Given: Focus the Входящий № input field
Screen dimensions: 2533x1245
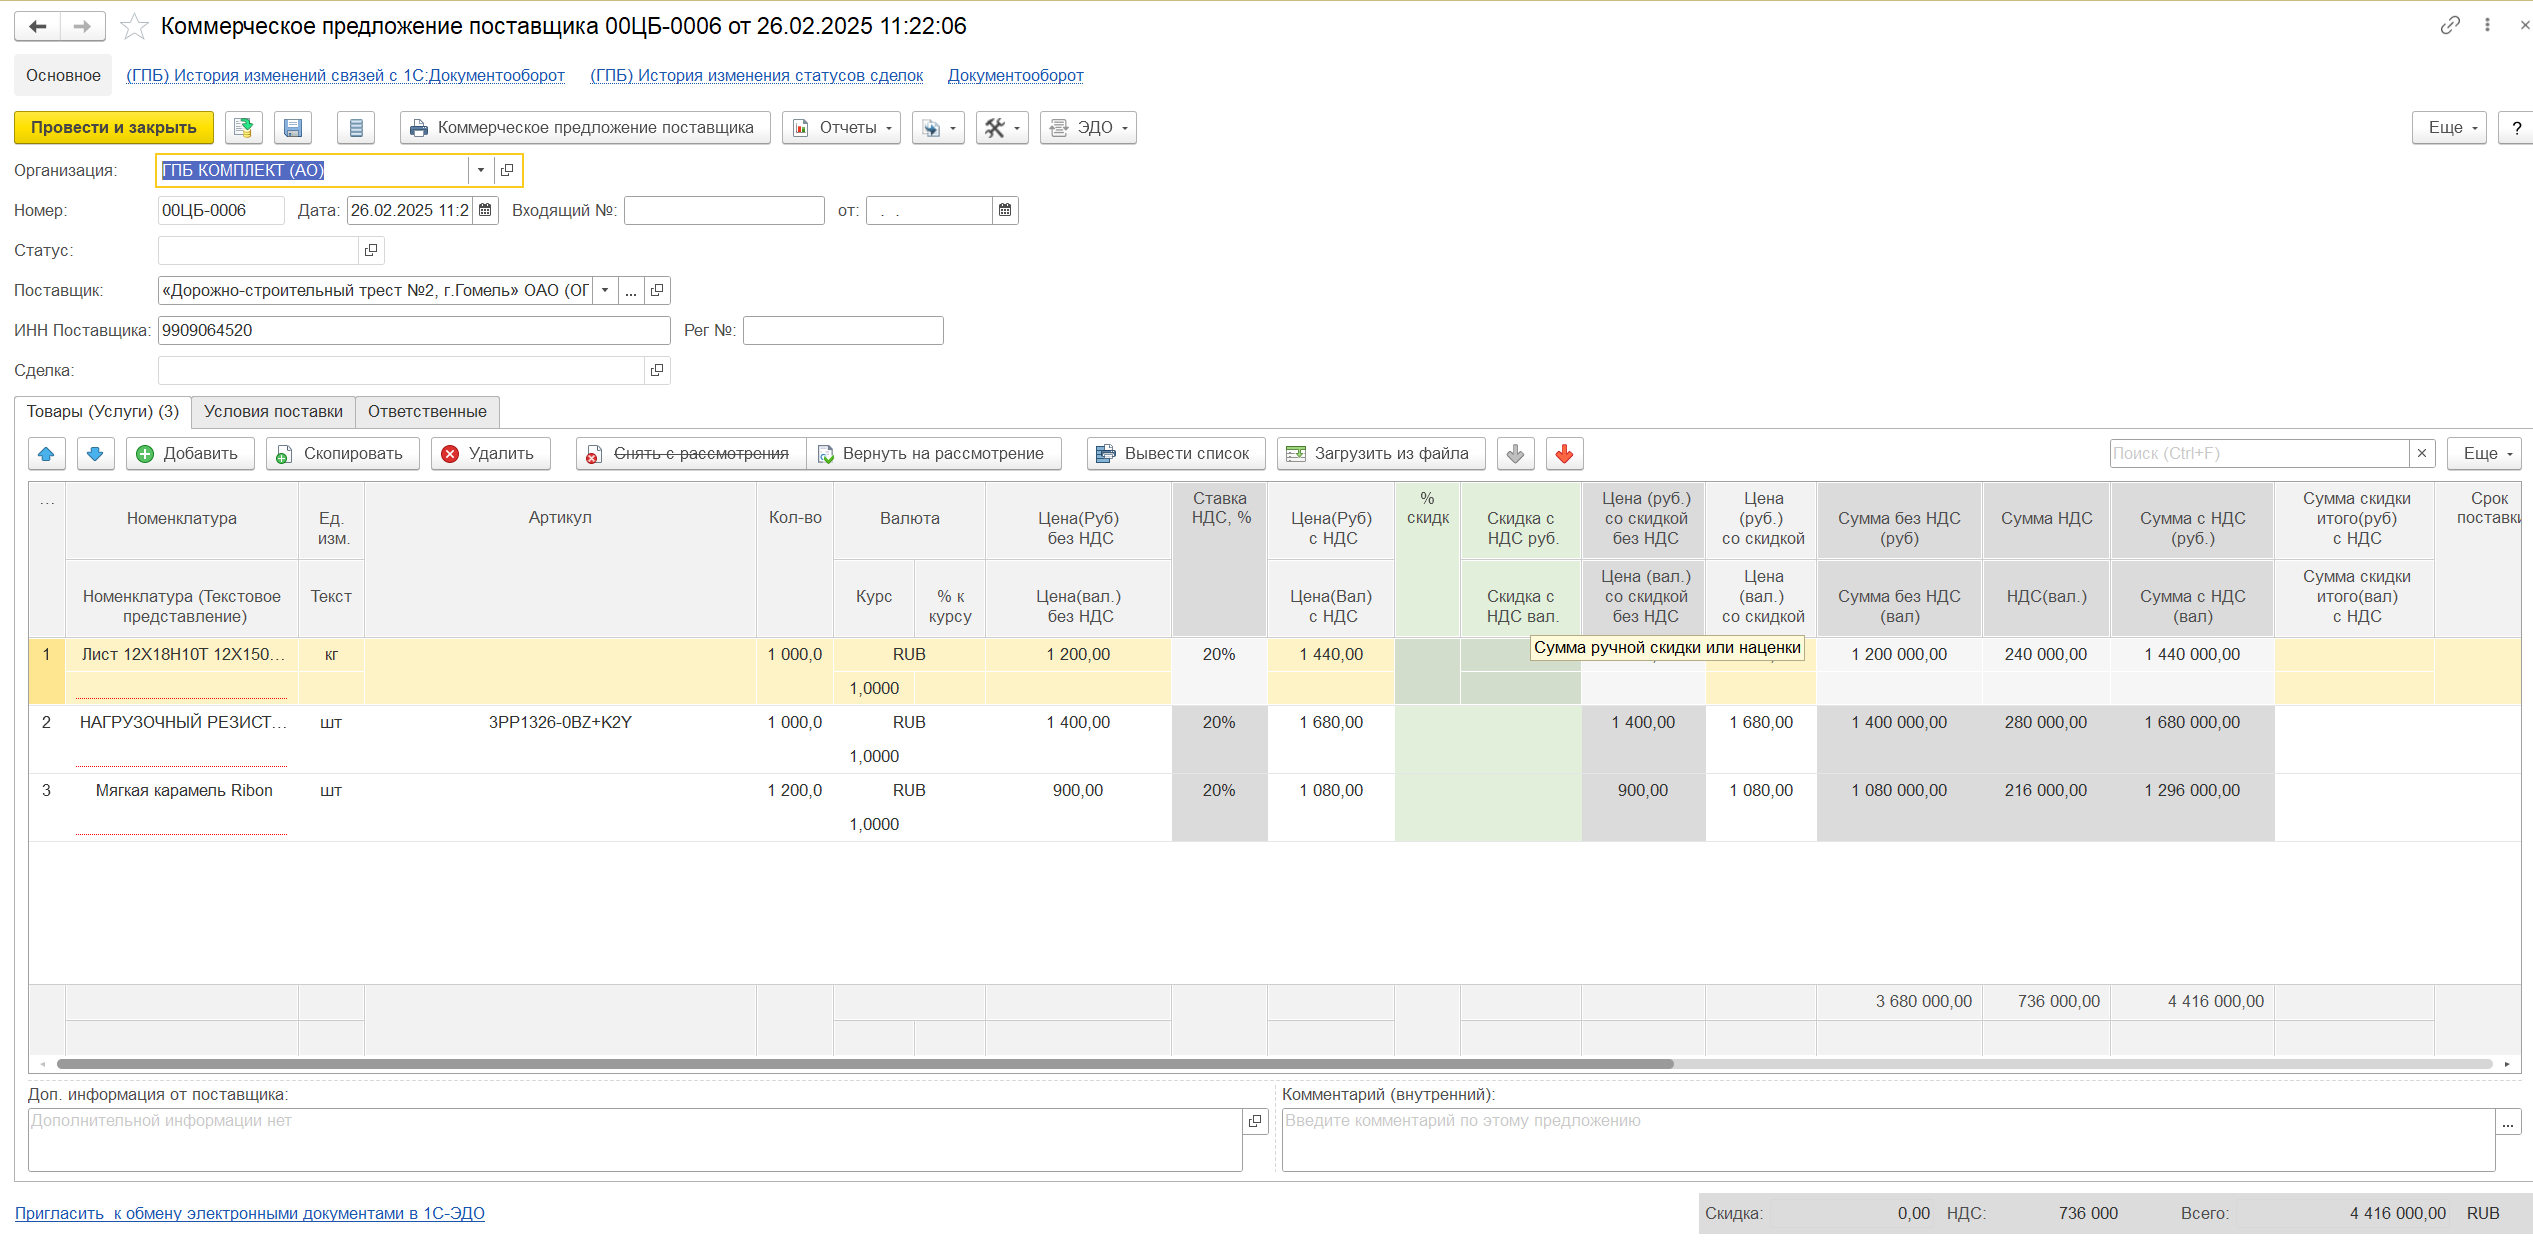Looking at the screenshot, I should pos(724,210).
